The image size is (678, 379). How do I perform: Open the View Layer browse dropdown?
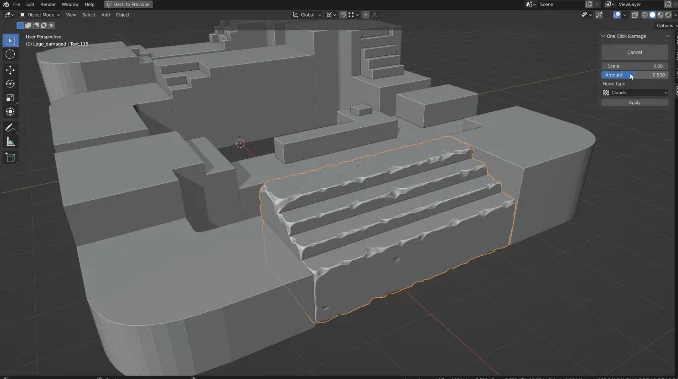[609, 4]
